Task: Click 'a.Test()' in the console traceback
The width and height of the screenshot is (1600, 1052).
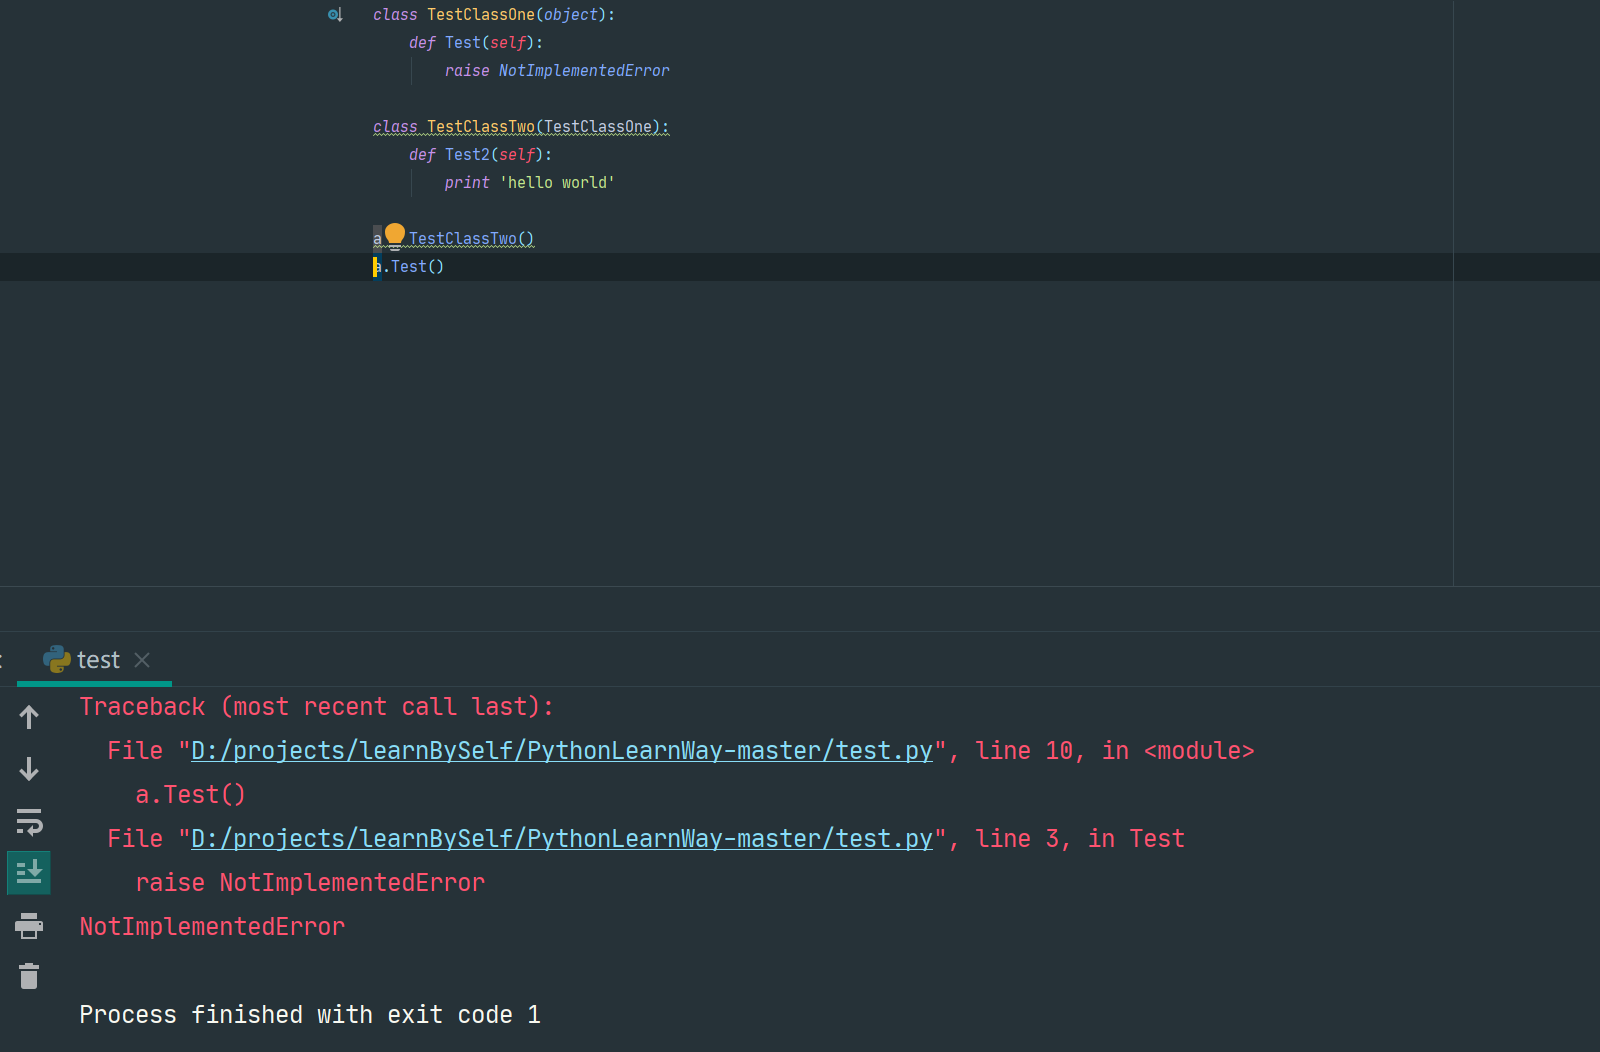Action: [191, 795]
